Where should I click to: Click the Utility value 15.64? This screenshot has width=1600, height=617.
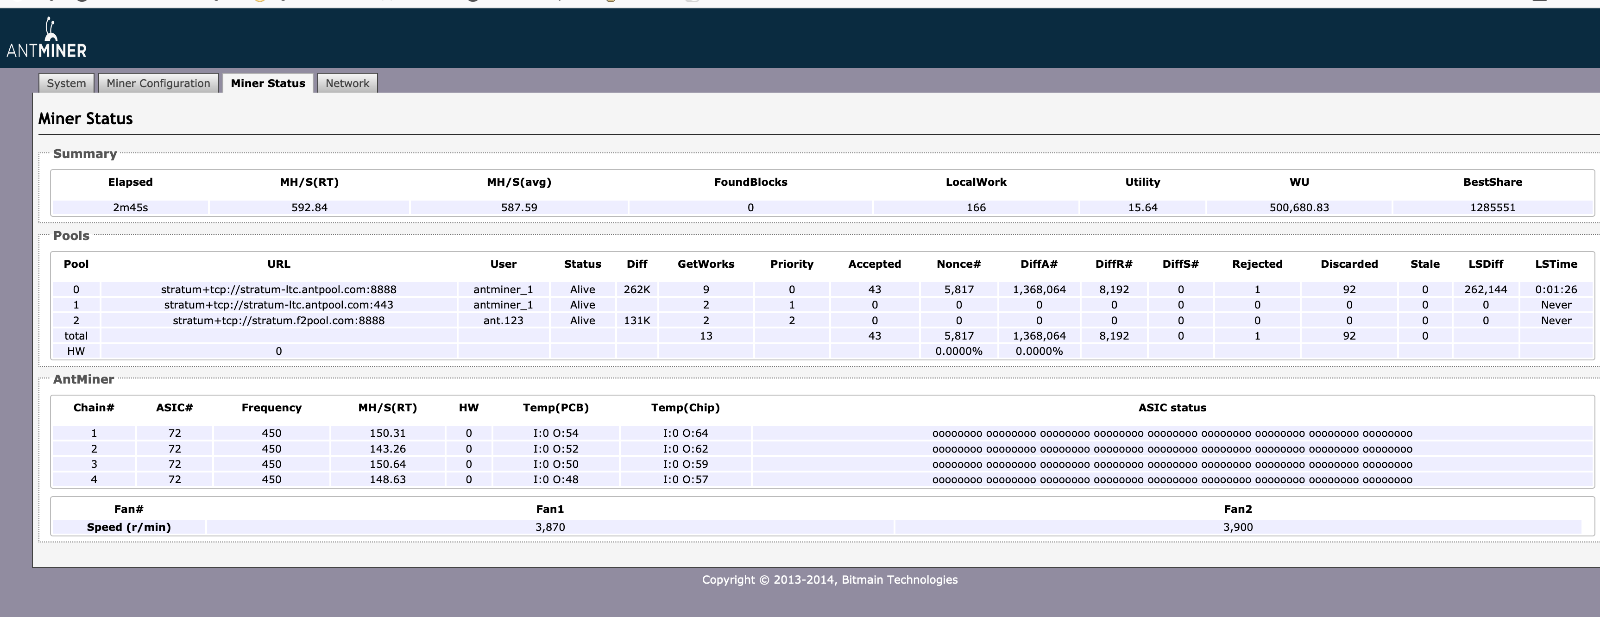pyautogui.click(x=1142, y=207)
